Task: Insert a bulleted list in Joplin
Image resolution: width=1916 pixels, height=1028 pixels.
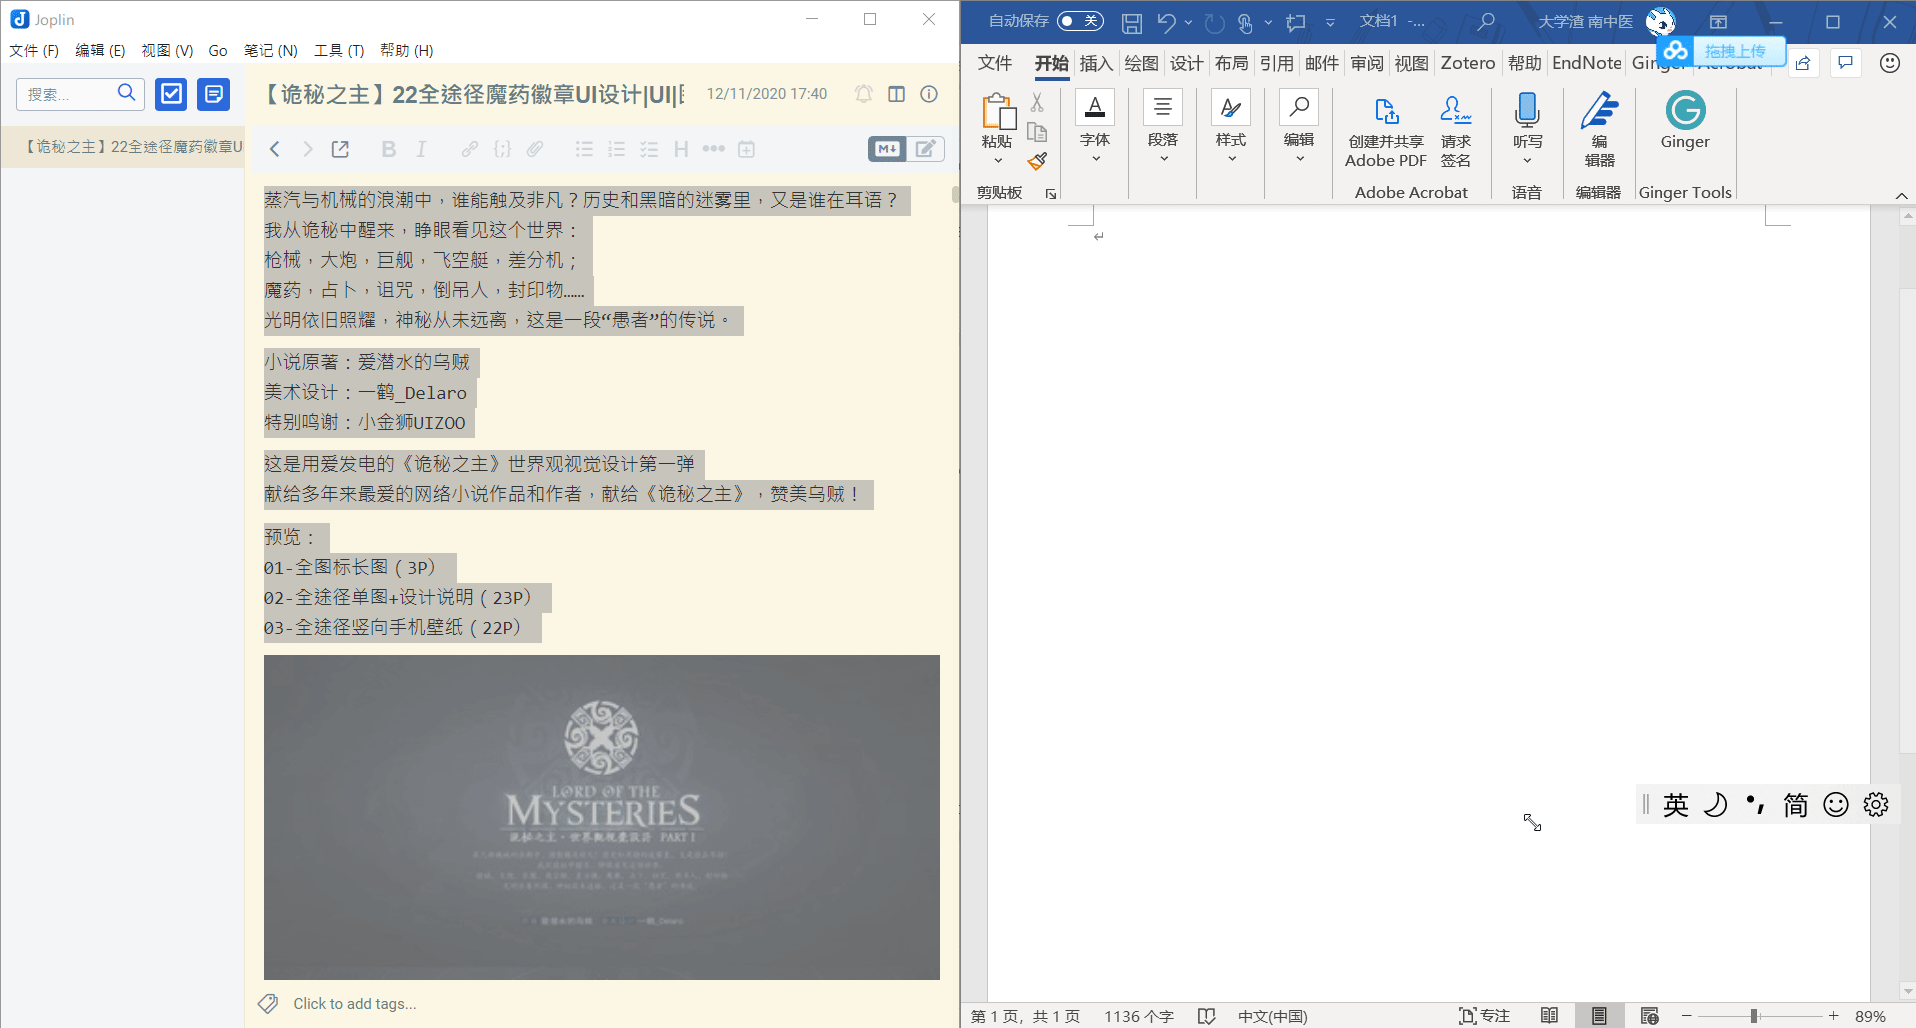Action: (584, 149)
